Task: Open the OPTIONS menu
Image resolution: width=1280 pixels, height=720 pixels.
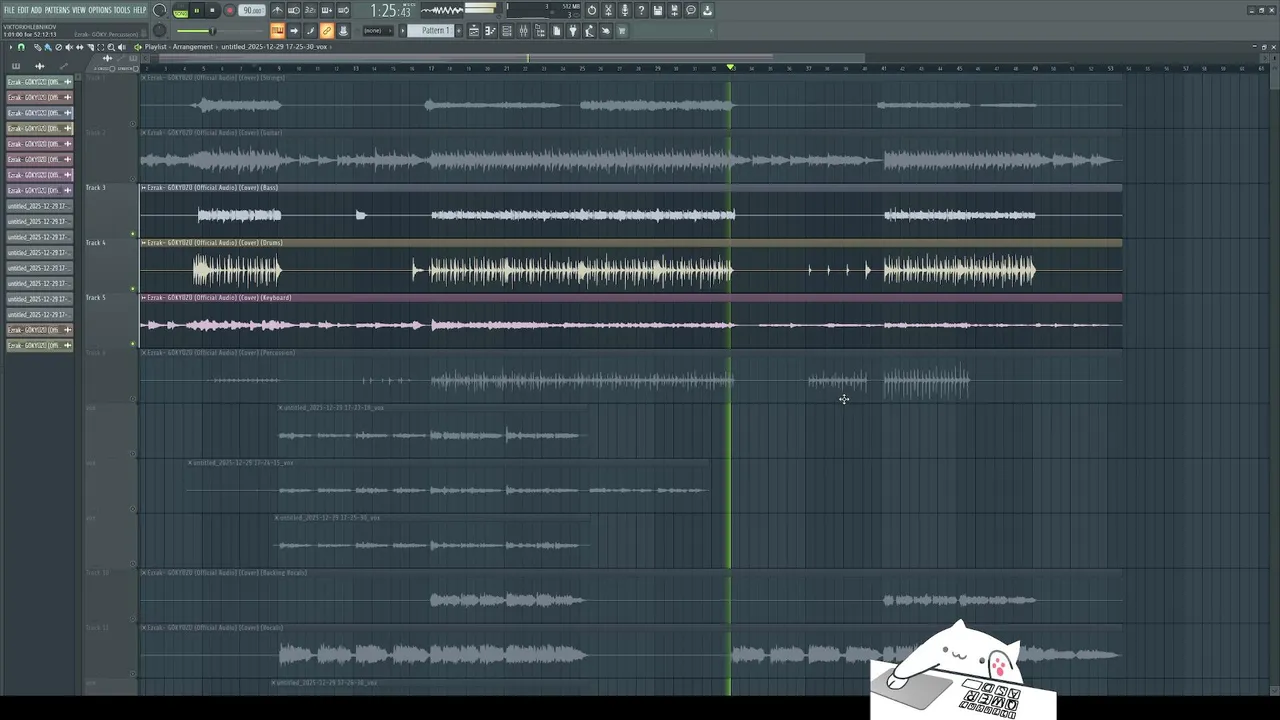Action: point(100,10)
